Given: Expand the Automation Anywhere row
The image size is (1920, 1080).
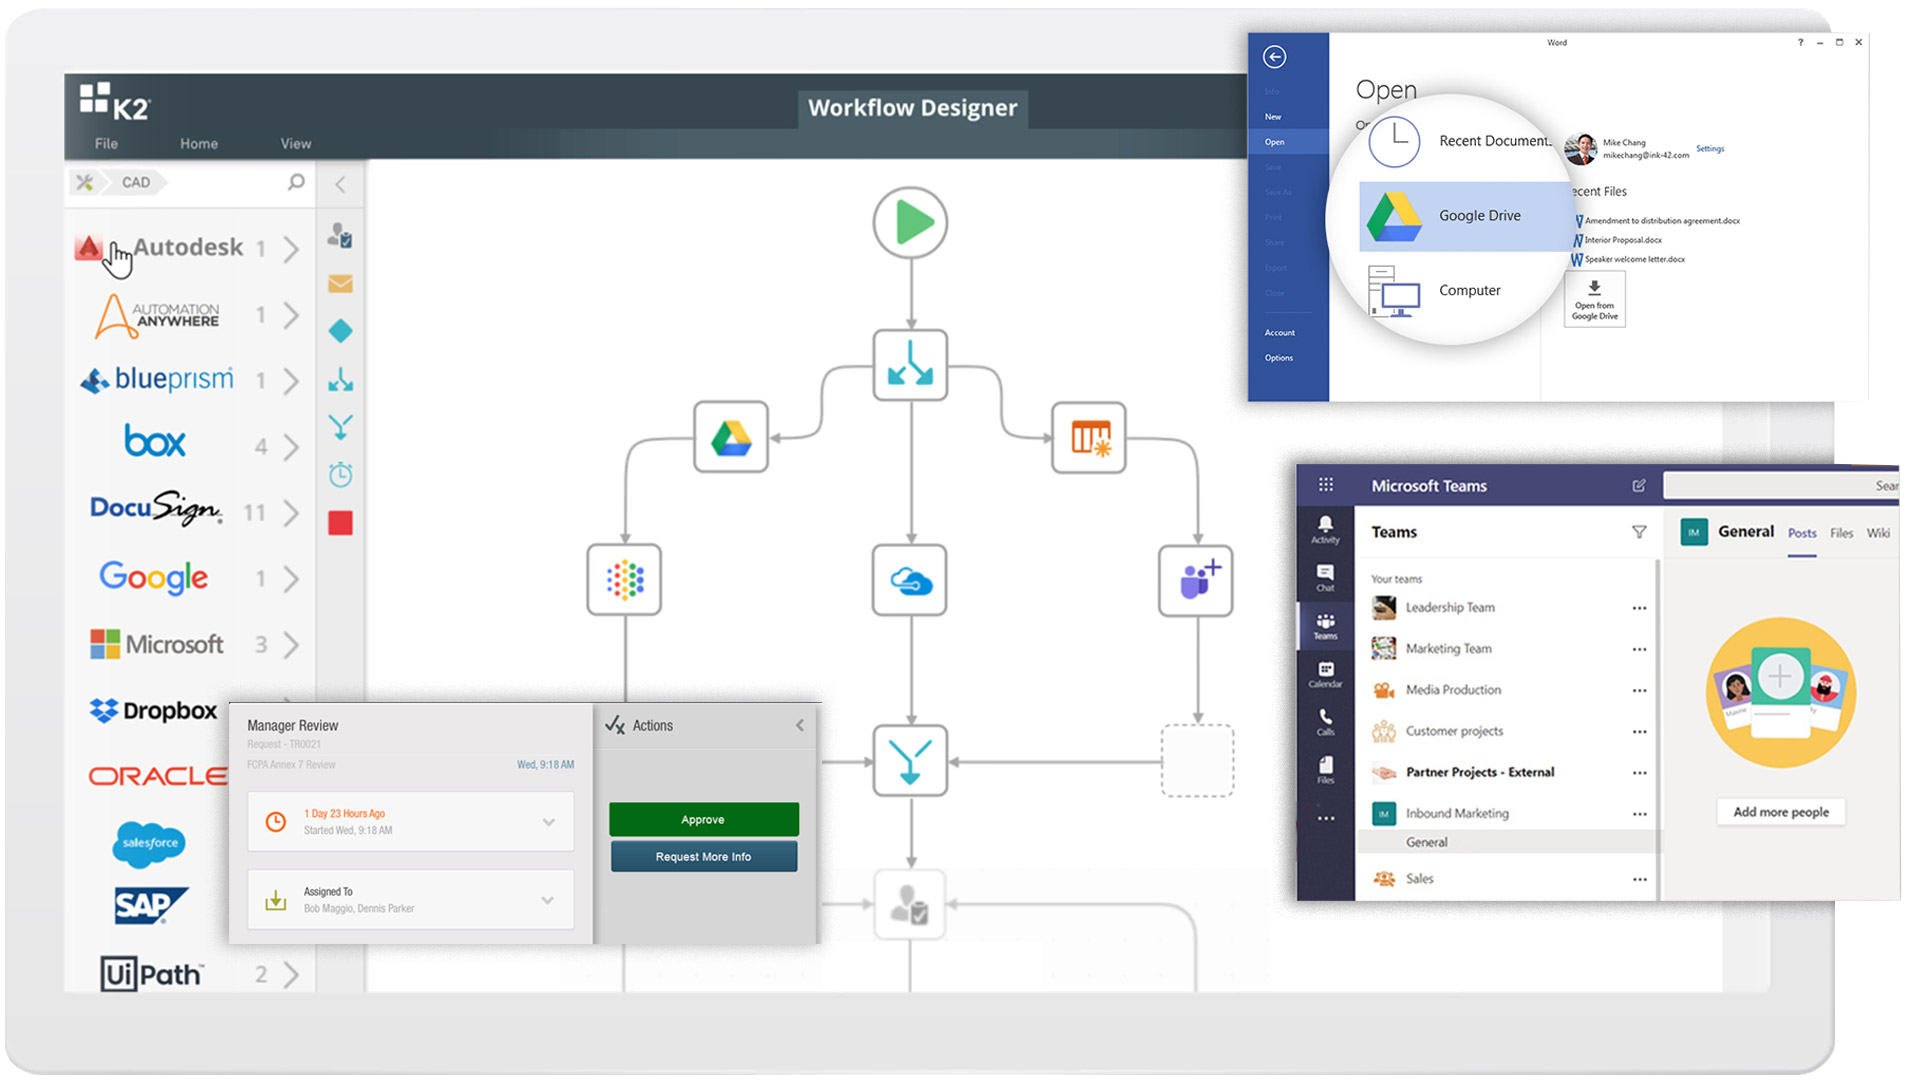Looking at the screenshot, I should pos(291,315).
